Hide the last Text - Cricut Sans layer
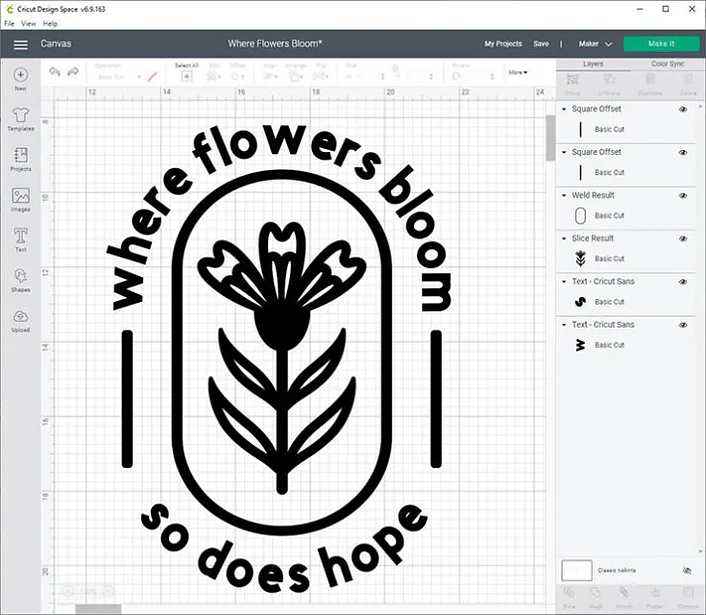Image resolution: width=706 pixels, height=615 pixels. click(x=683, y=325)
